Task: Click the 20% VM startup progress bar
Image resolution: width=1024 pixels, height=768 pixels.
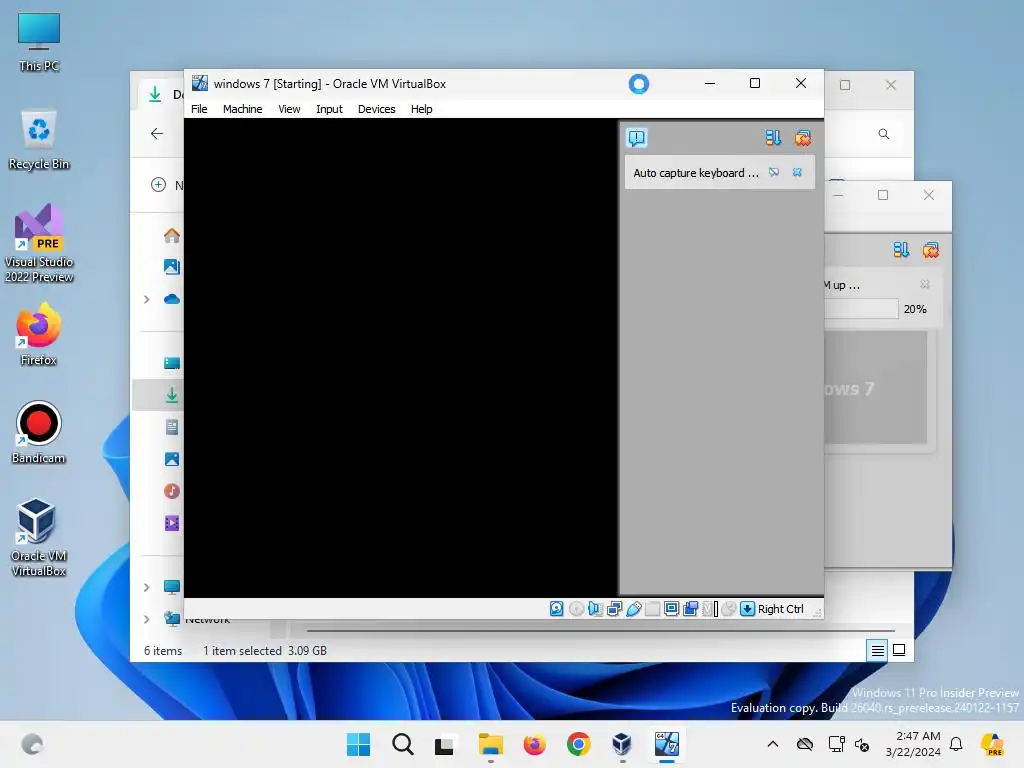Action: point(861,309)
